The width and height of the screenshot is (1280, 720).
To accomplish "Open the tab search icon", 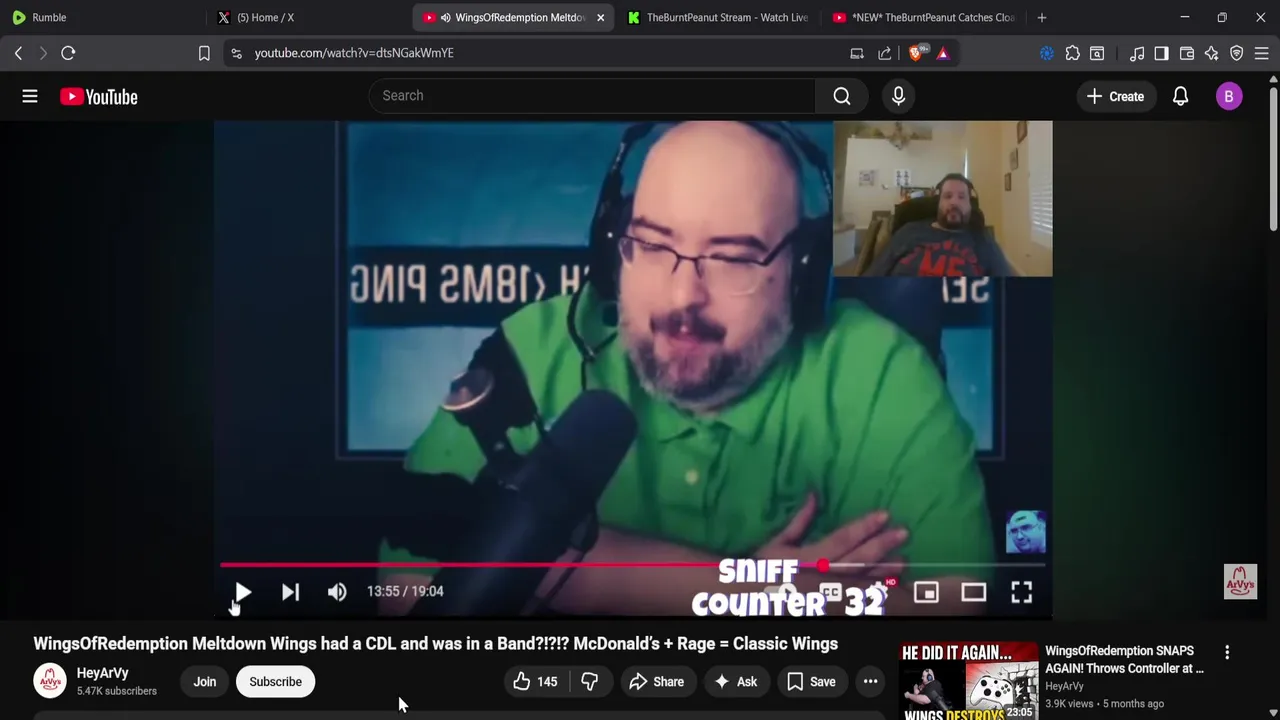I will click(x=1097, y=53).
